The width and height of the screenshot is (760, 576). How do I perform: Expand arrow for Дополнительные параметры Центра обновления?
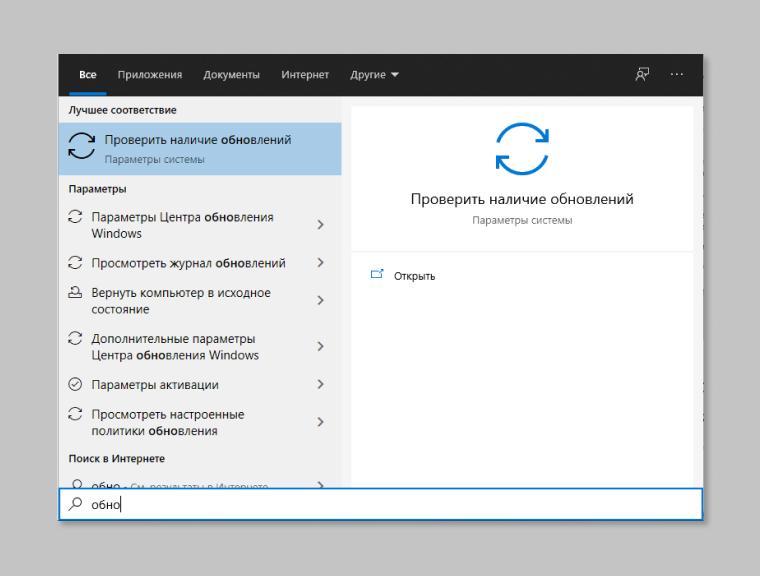320,346
